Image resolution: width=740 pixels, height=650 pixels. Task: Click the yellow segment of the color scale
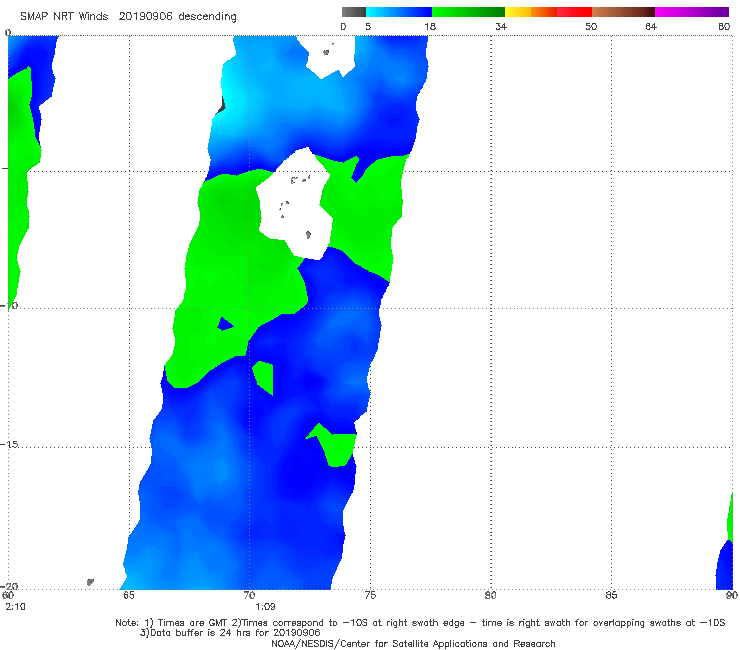[518, 12]
